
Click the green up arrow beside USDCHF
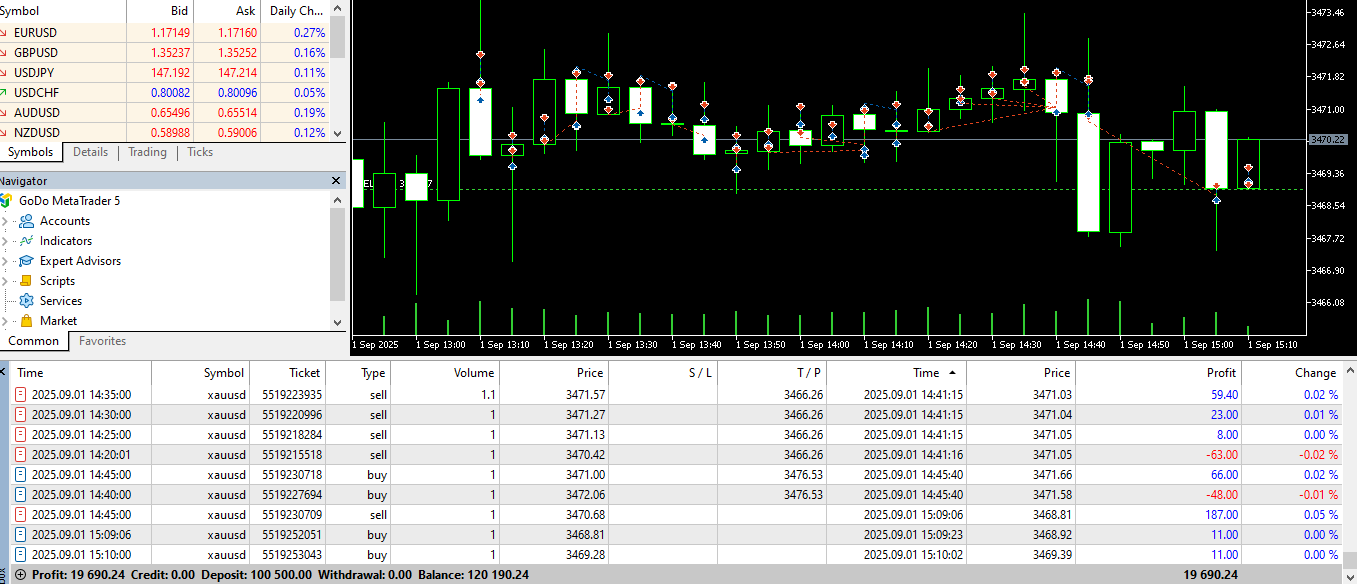click(5, 93)
